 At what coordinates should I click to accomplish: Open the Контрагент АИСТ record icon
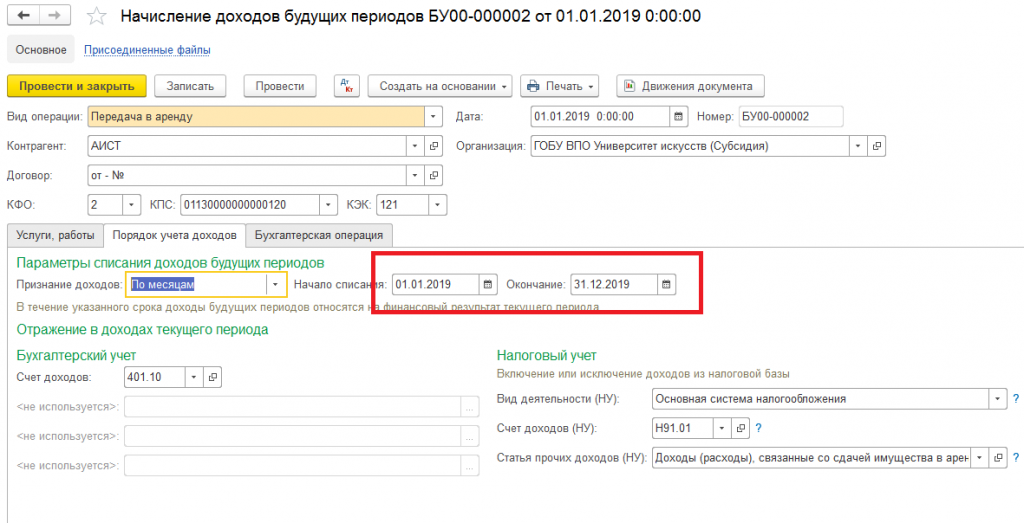[x=433, y=146]
